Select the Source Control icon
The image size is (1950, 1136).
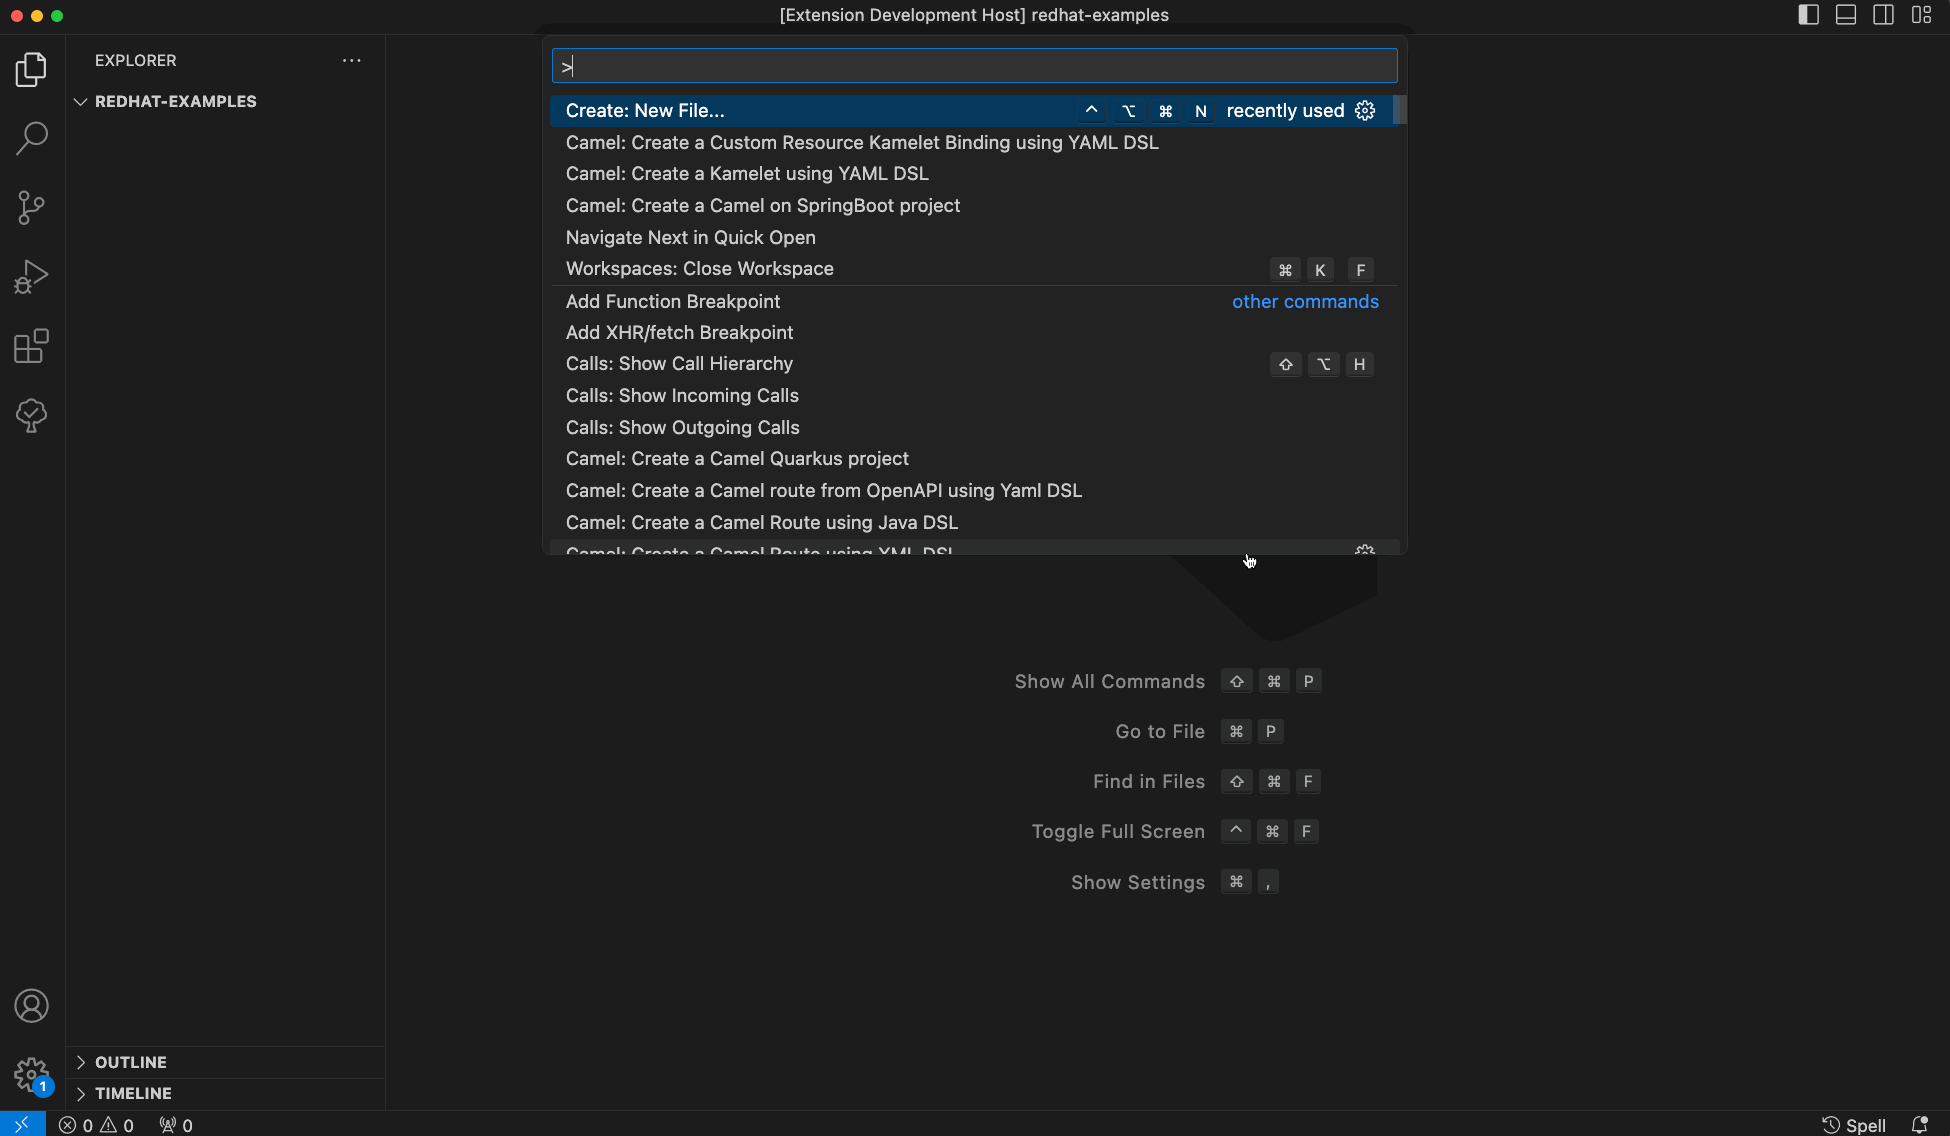tap(32, 207)
